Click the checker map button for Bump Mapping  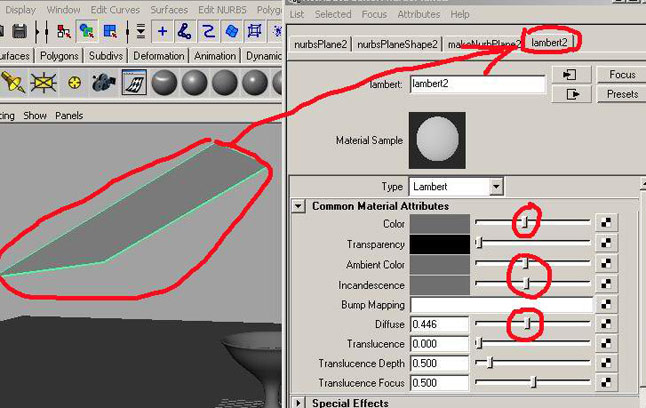[606, 304]
